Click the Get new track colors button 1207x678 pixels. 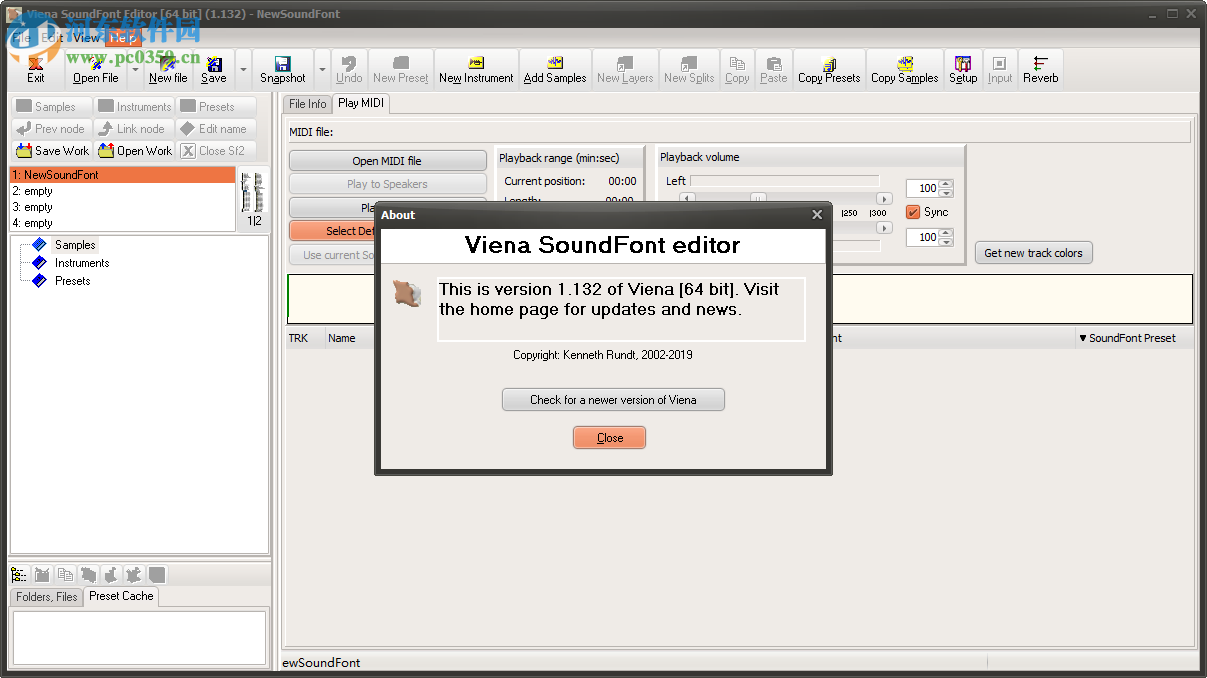pos(1033,252)
